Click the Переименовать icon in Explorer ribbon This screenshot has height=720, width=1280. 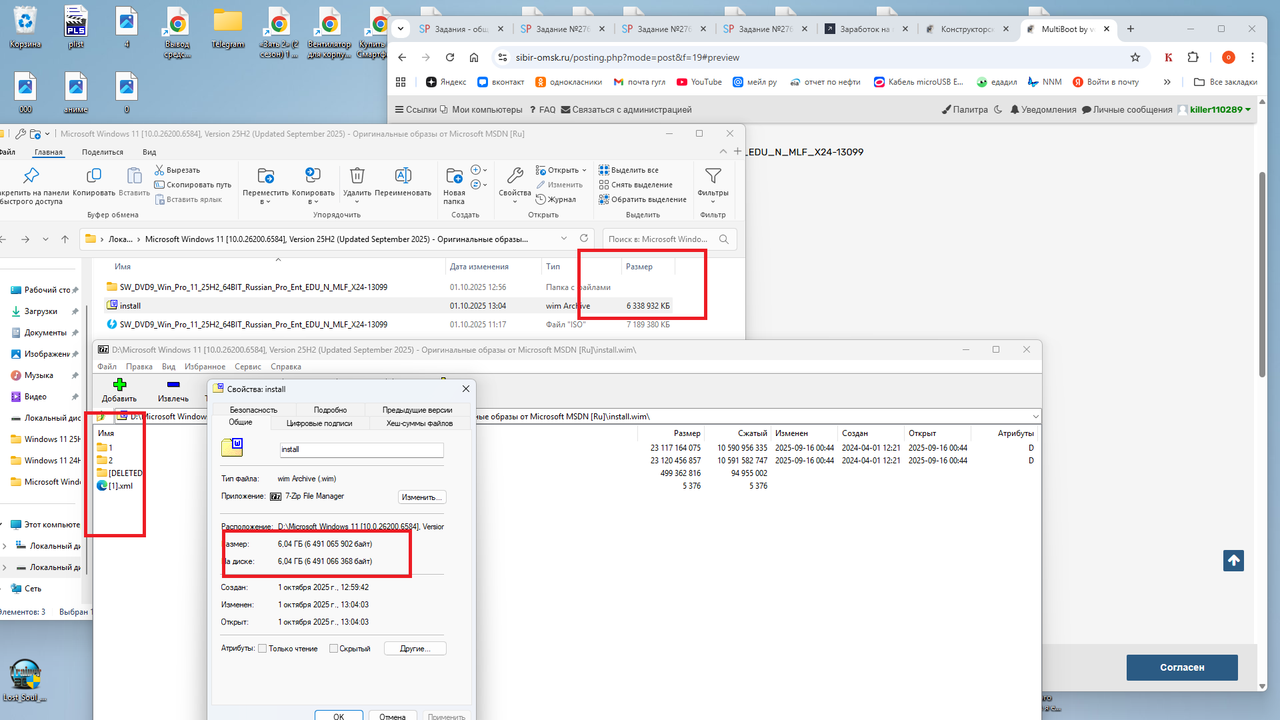403,176
